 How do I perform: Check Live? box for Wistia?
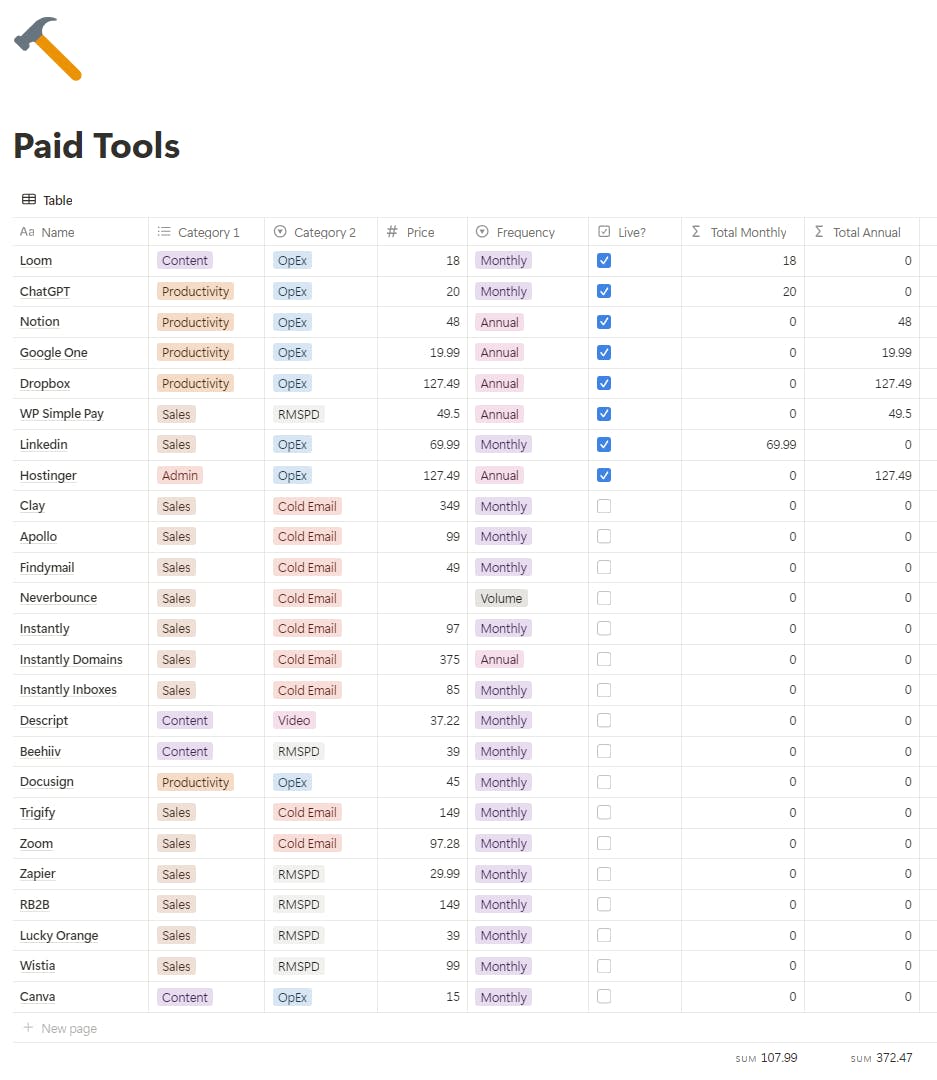pyautogui.click(x=604, y=966)
